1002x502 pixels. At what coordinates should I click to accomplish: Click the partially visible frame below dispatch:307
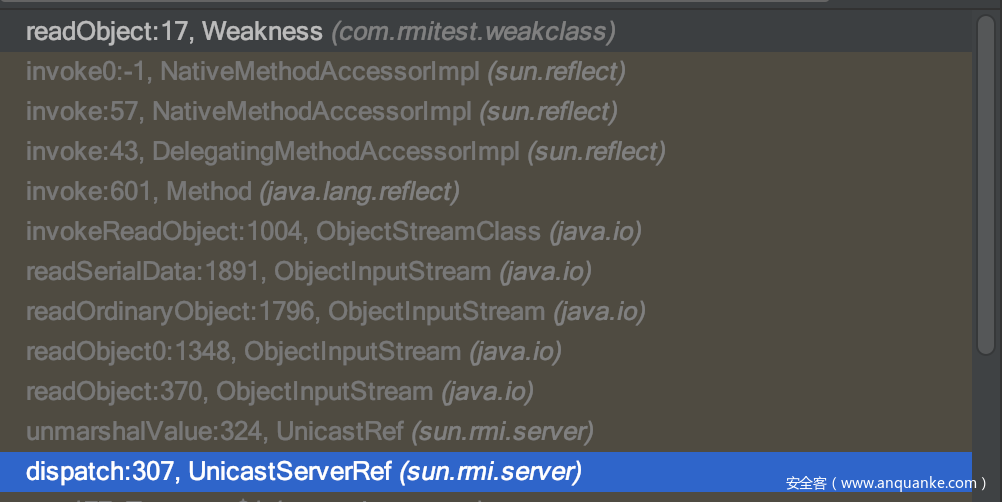click(300, 497)
